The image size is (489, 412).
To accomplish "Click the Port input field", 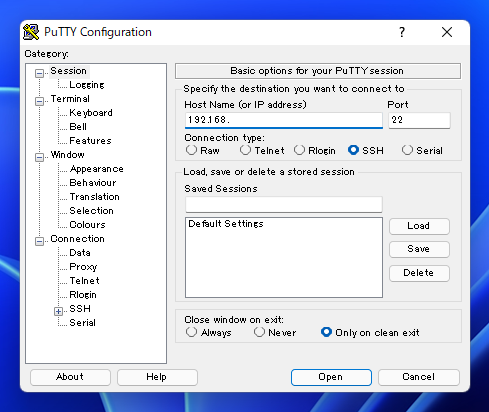I will point(419,120).
